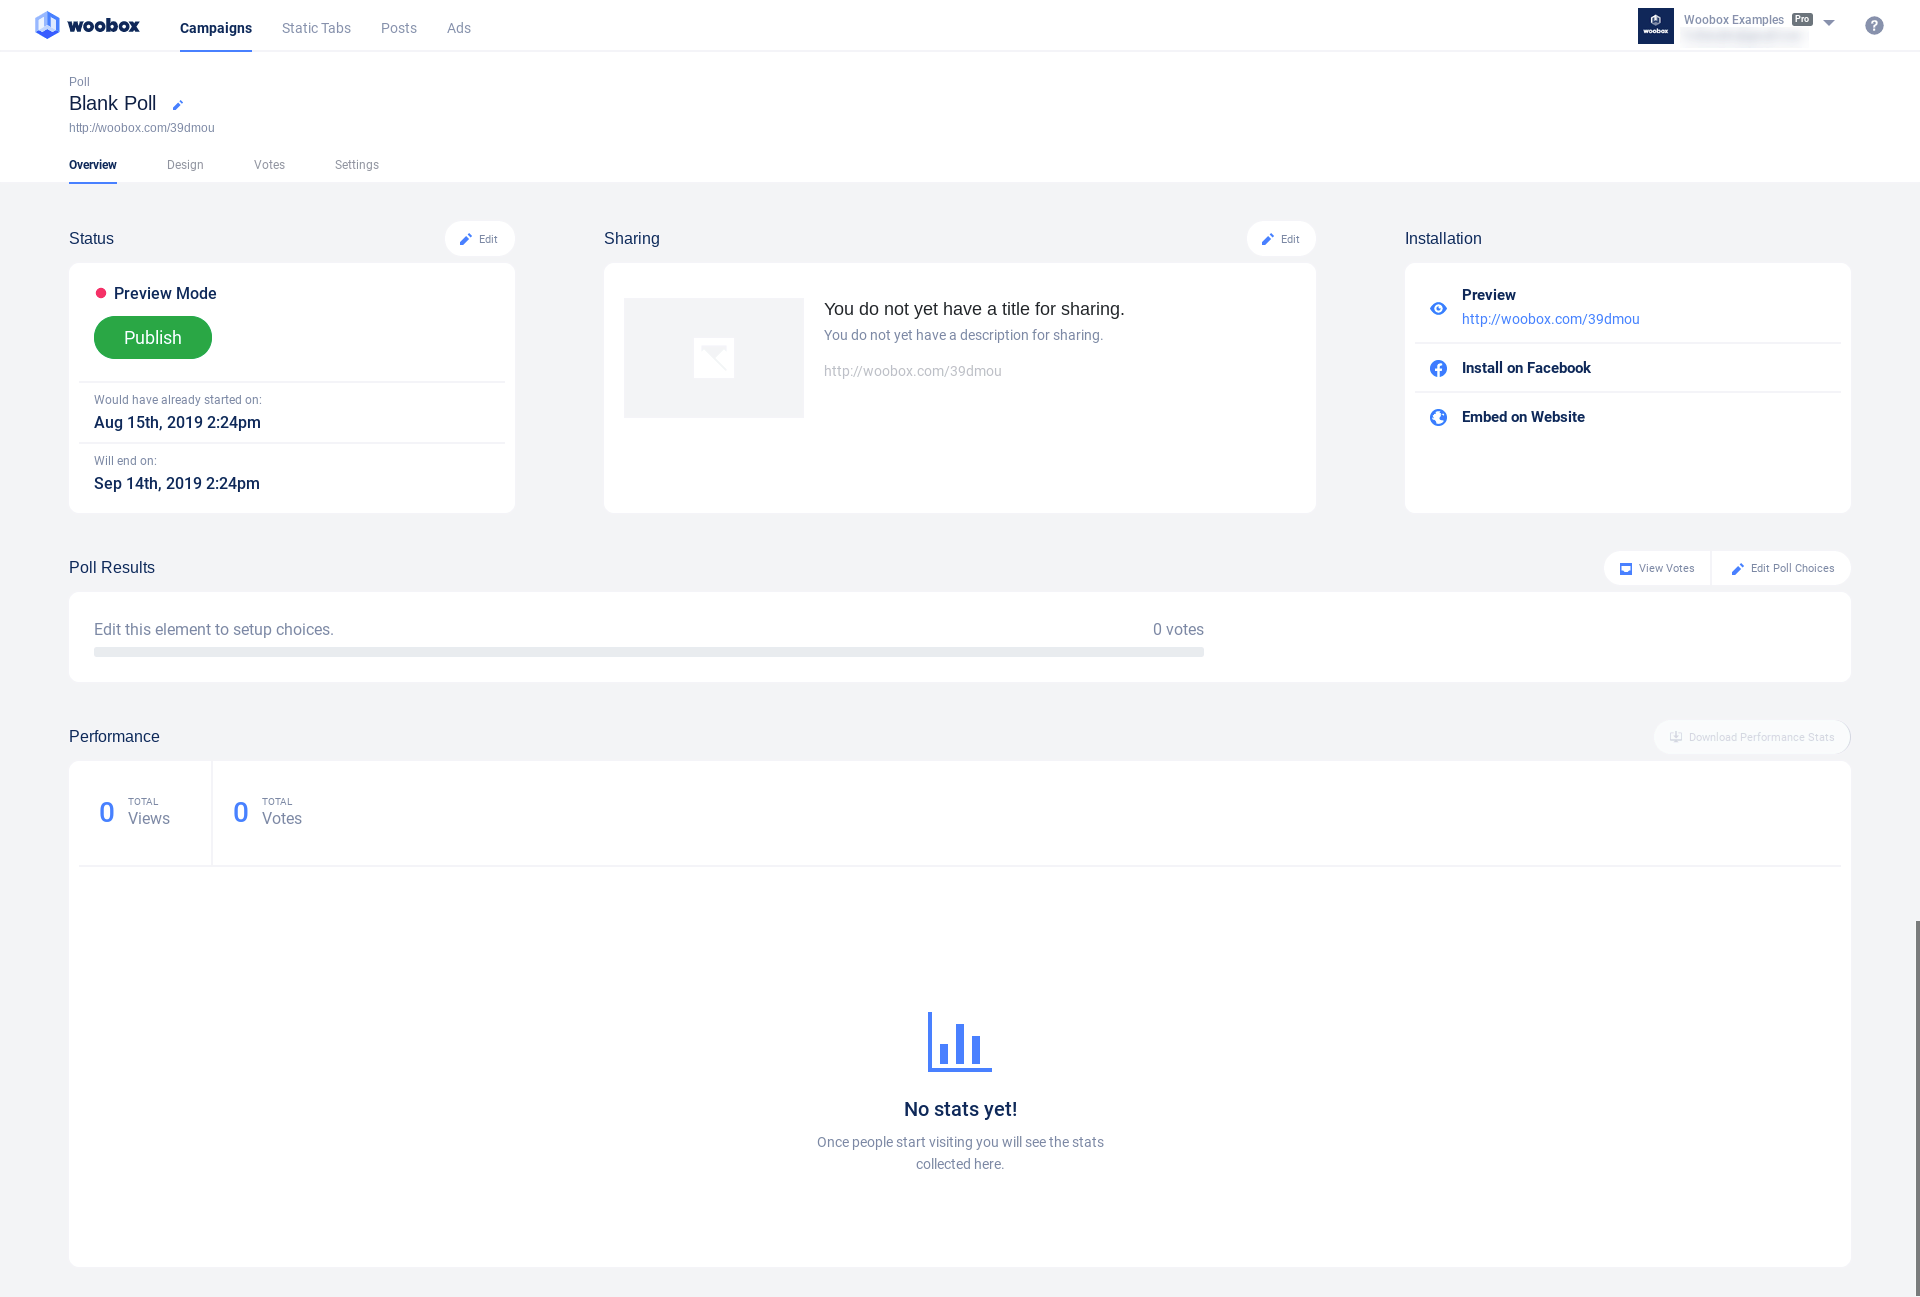The height and width of the screenshot is (1297, 1920).
Task: Click the Embed on Website globe icon
Action: [x=1438, y=417]
